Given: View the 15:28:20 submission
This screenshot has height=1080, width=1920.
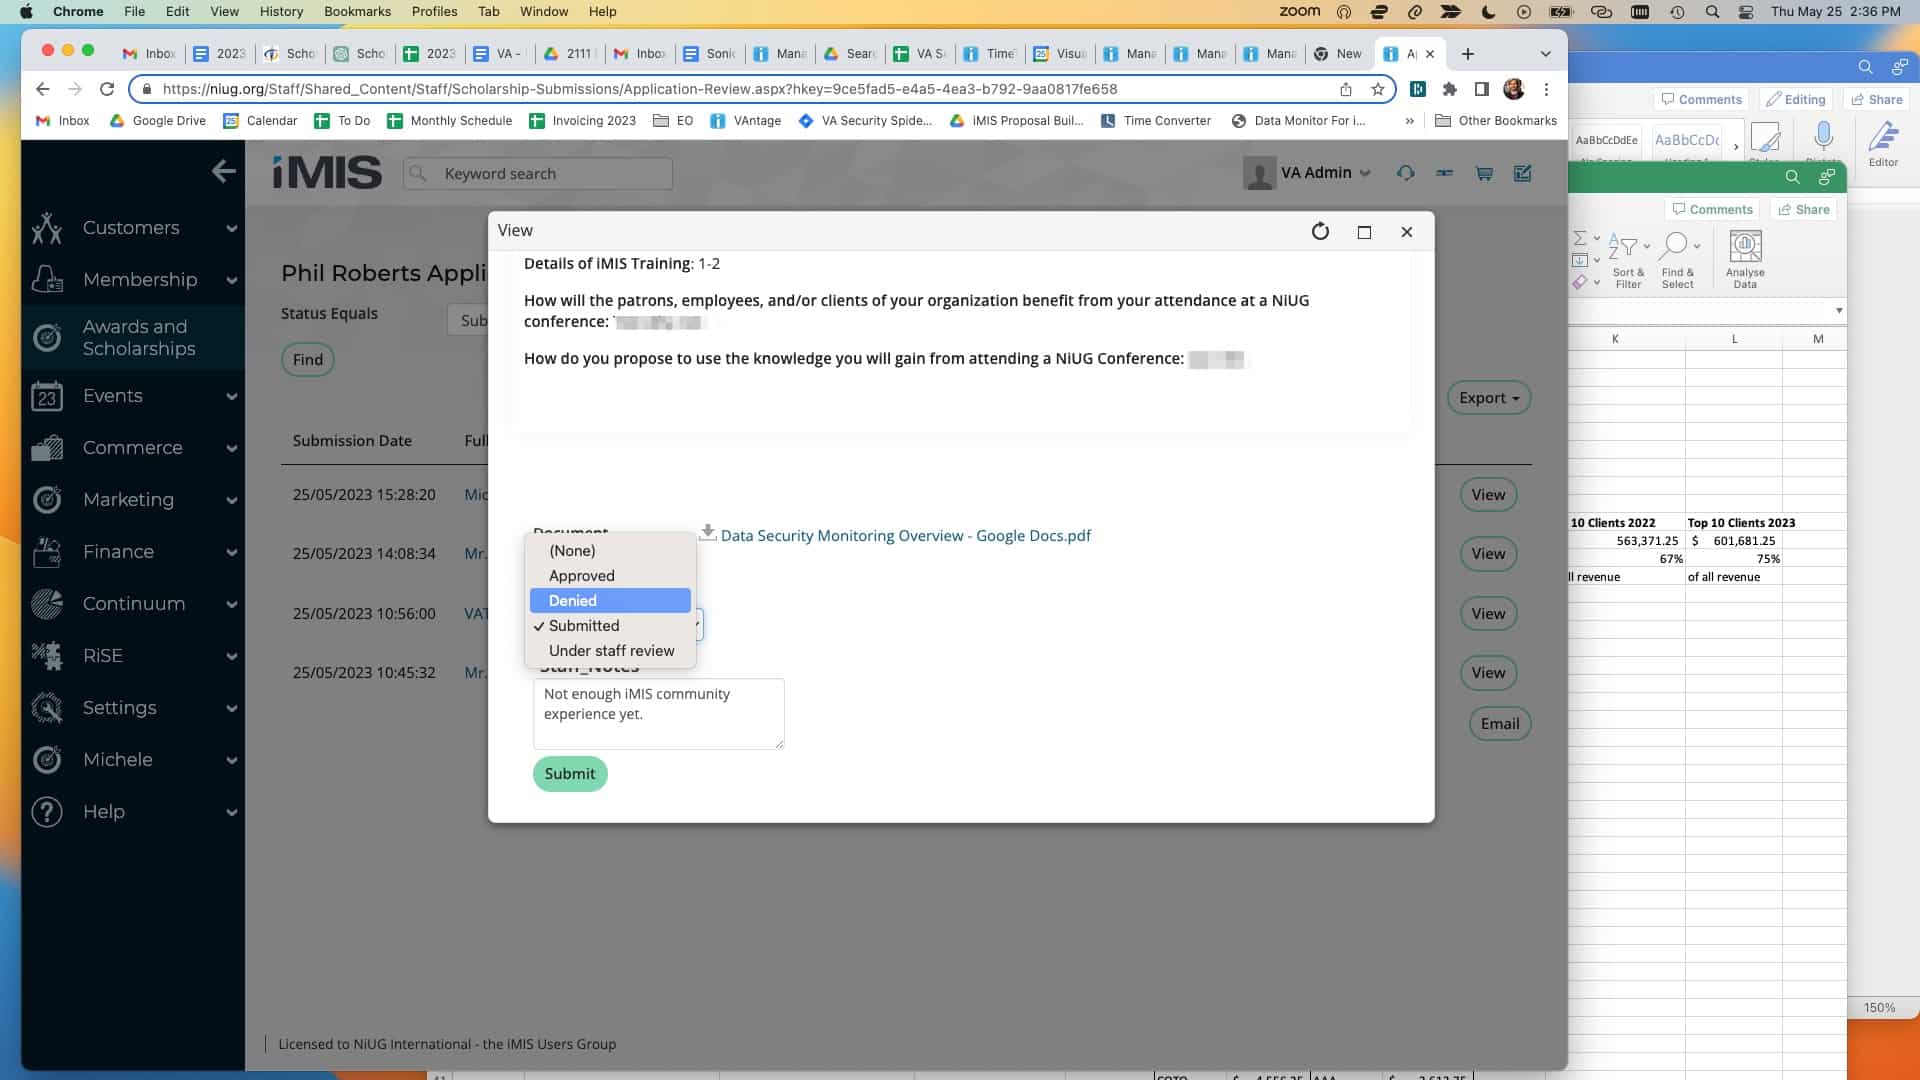Looking at the screenshot, I should pos(1488,495).
